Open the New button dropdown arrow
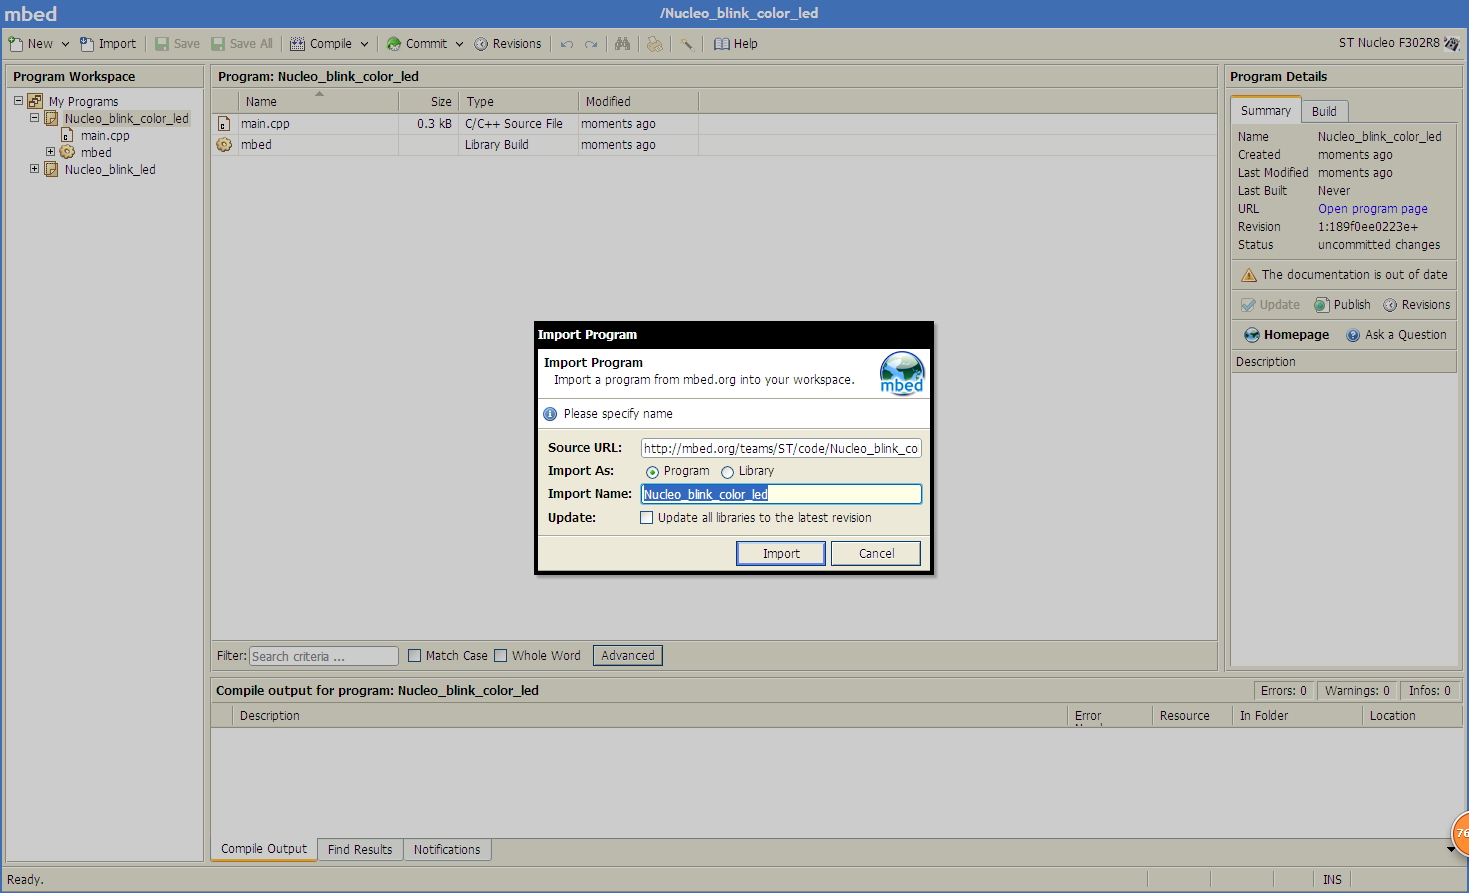This screenshot has height=893, width=1469. (x=65, y=44)
